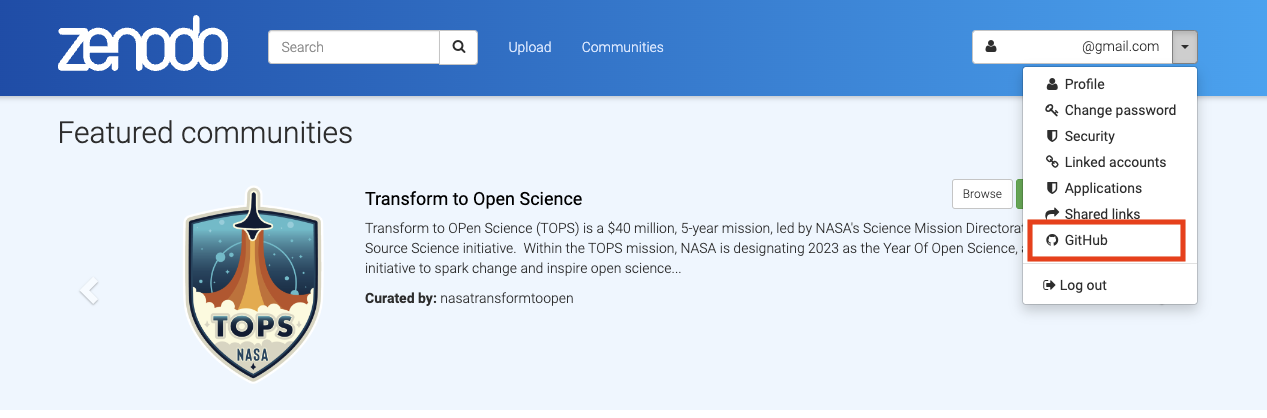Click the user icon in account button
This screenshot has width=1267, height=418.
[x=990, y=47]
